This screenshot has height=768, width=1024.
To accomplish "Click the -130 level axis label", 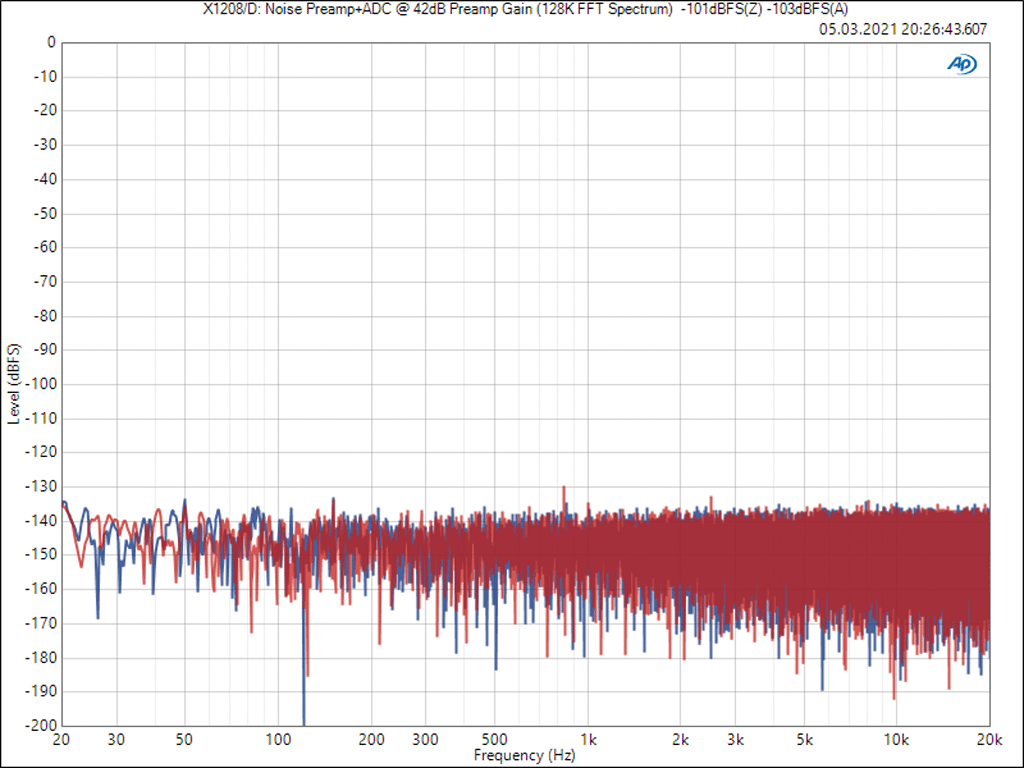I will (41, 487).
